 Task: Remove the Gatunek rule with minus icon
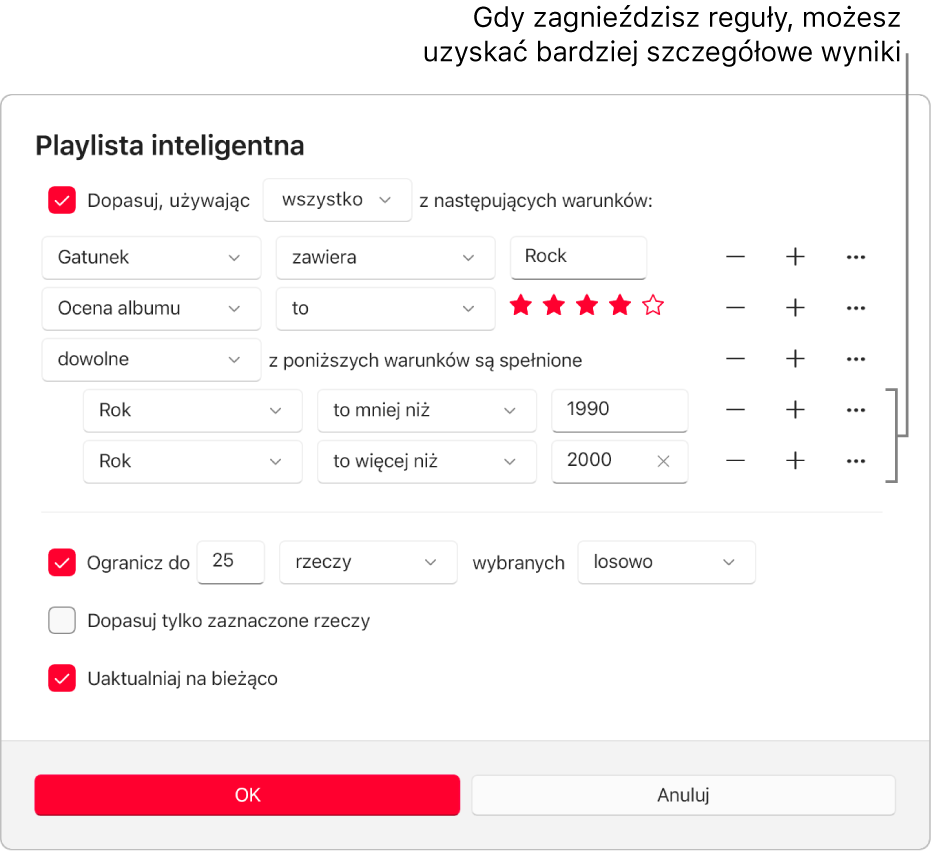click(735, 257)
